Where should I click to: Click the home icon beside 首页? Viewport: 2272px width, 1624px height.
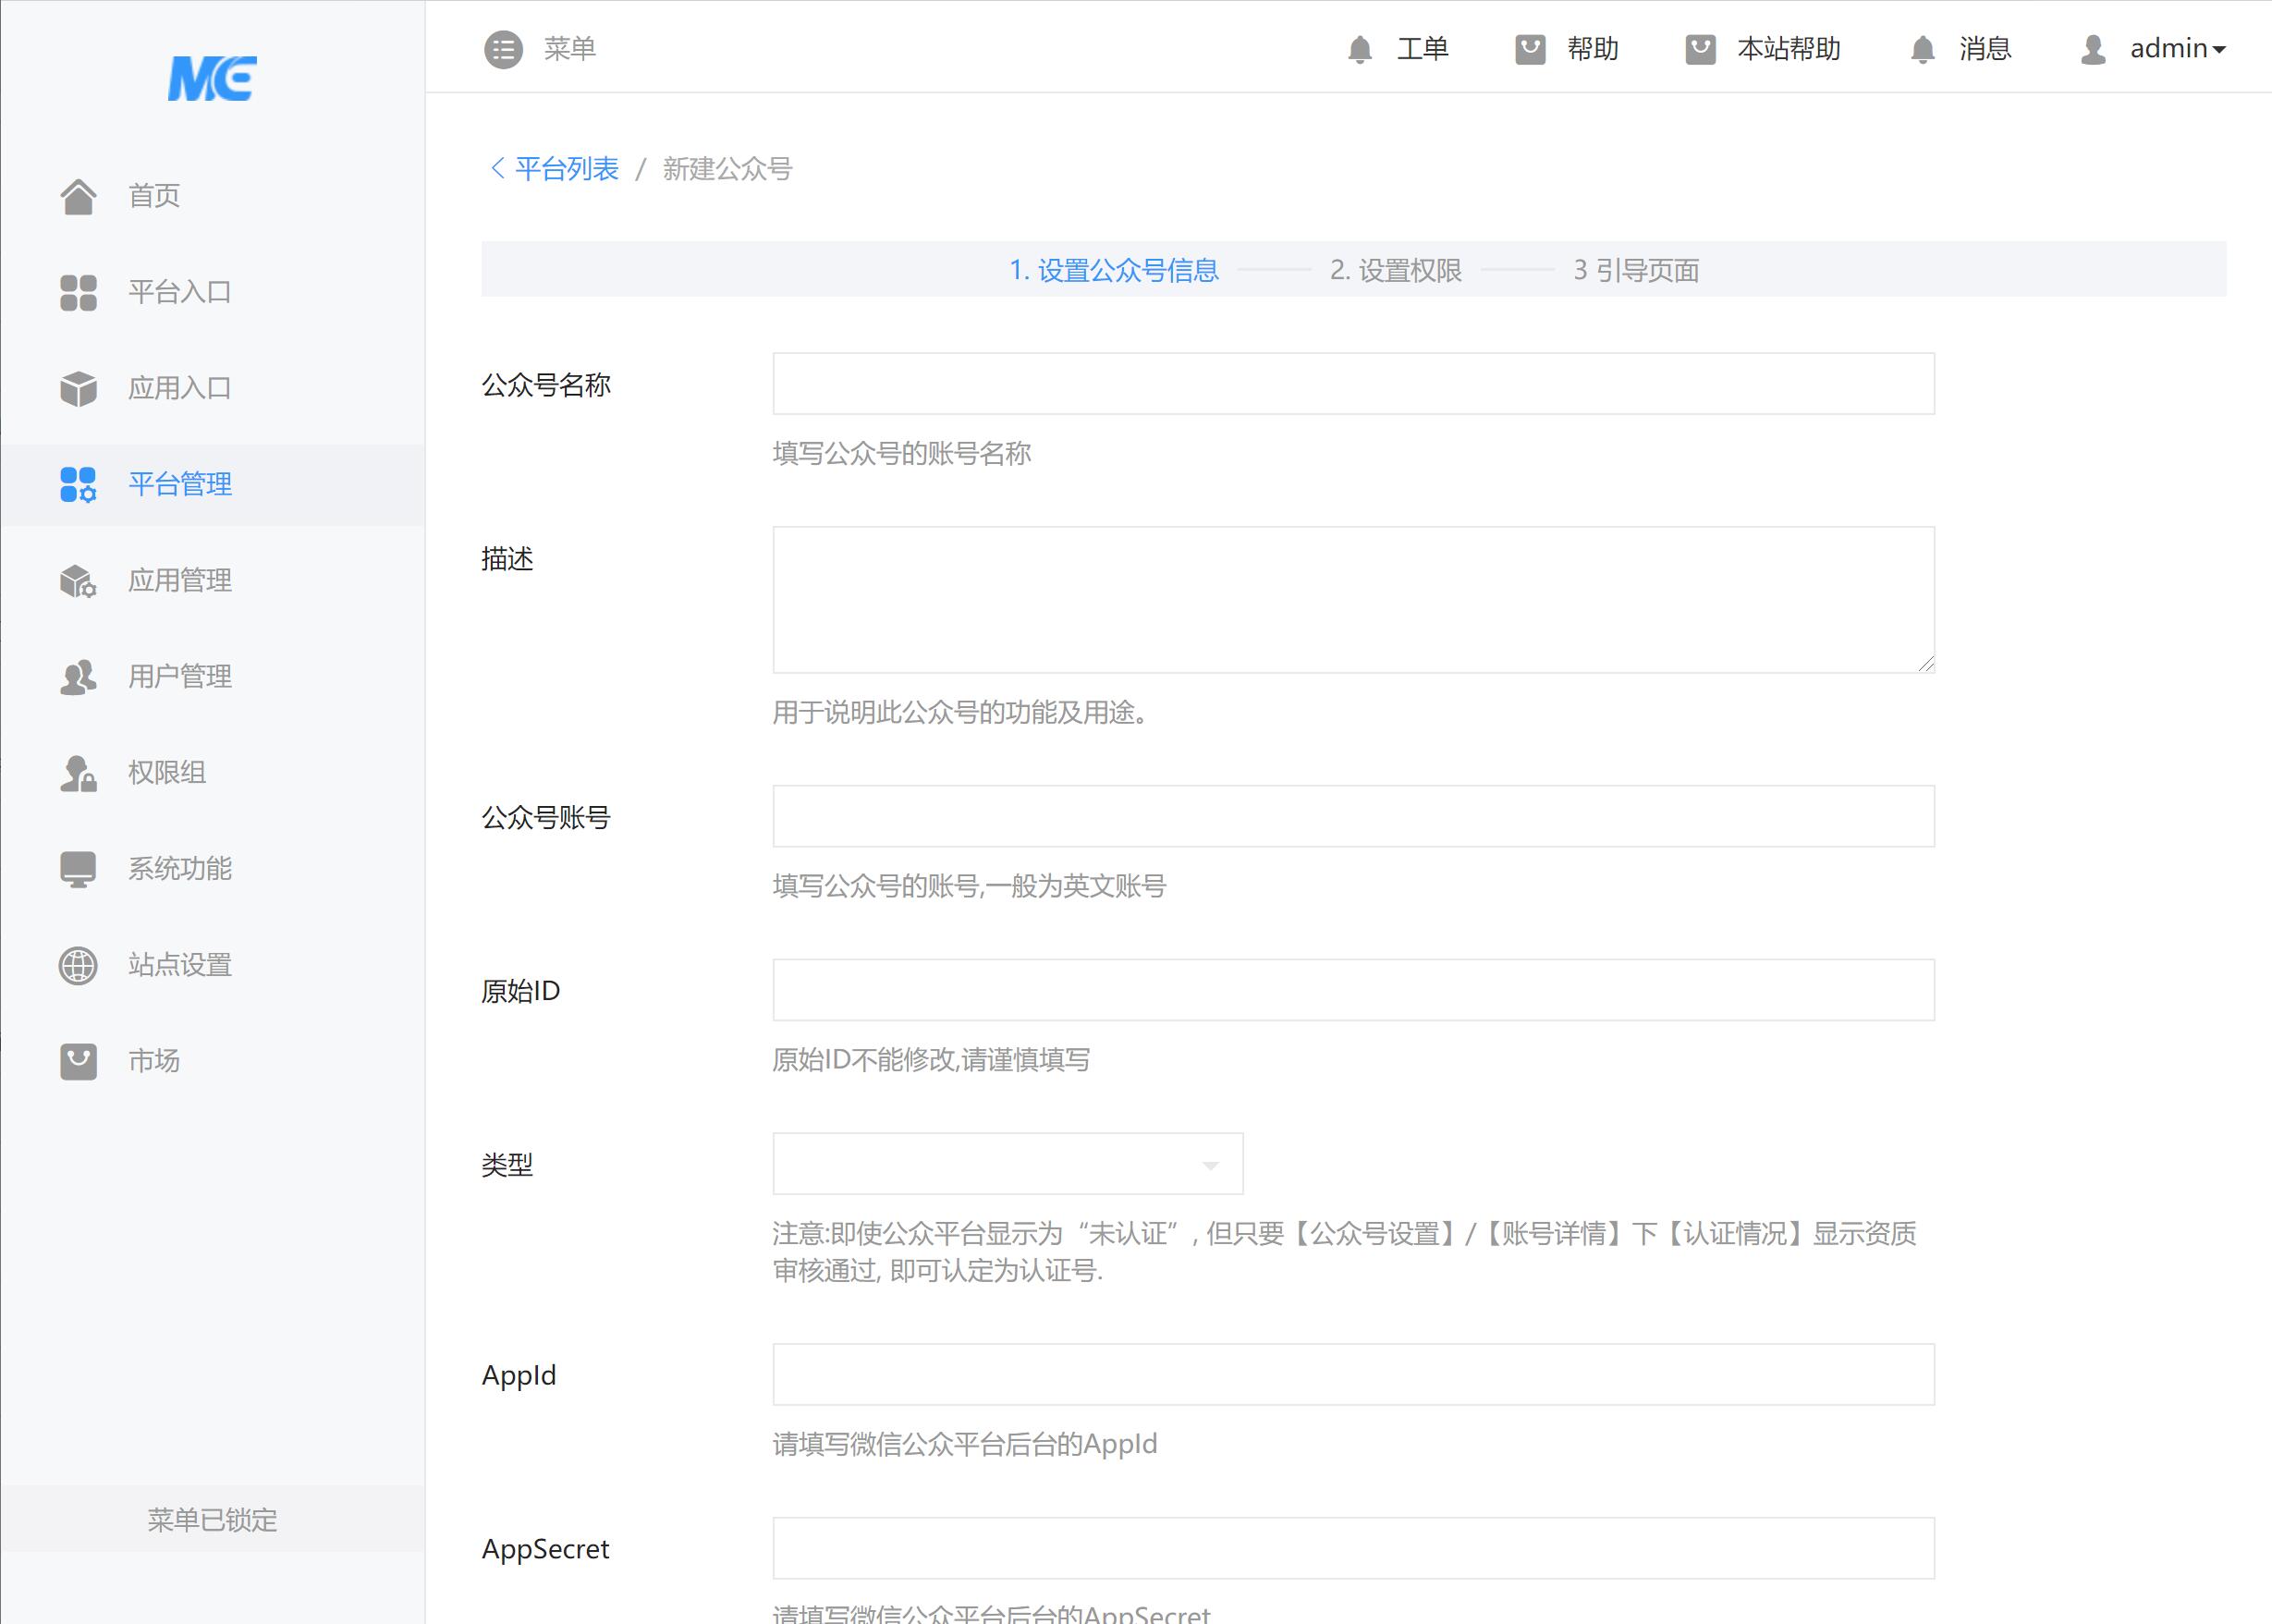click(78, 196)
